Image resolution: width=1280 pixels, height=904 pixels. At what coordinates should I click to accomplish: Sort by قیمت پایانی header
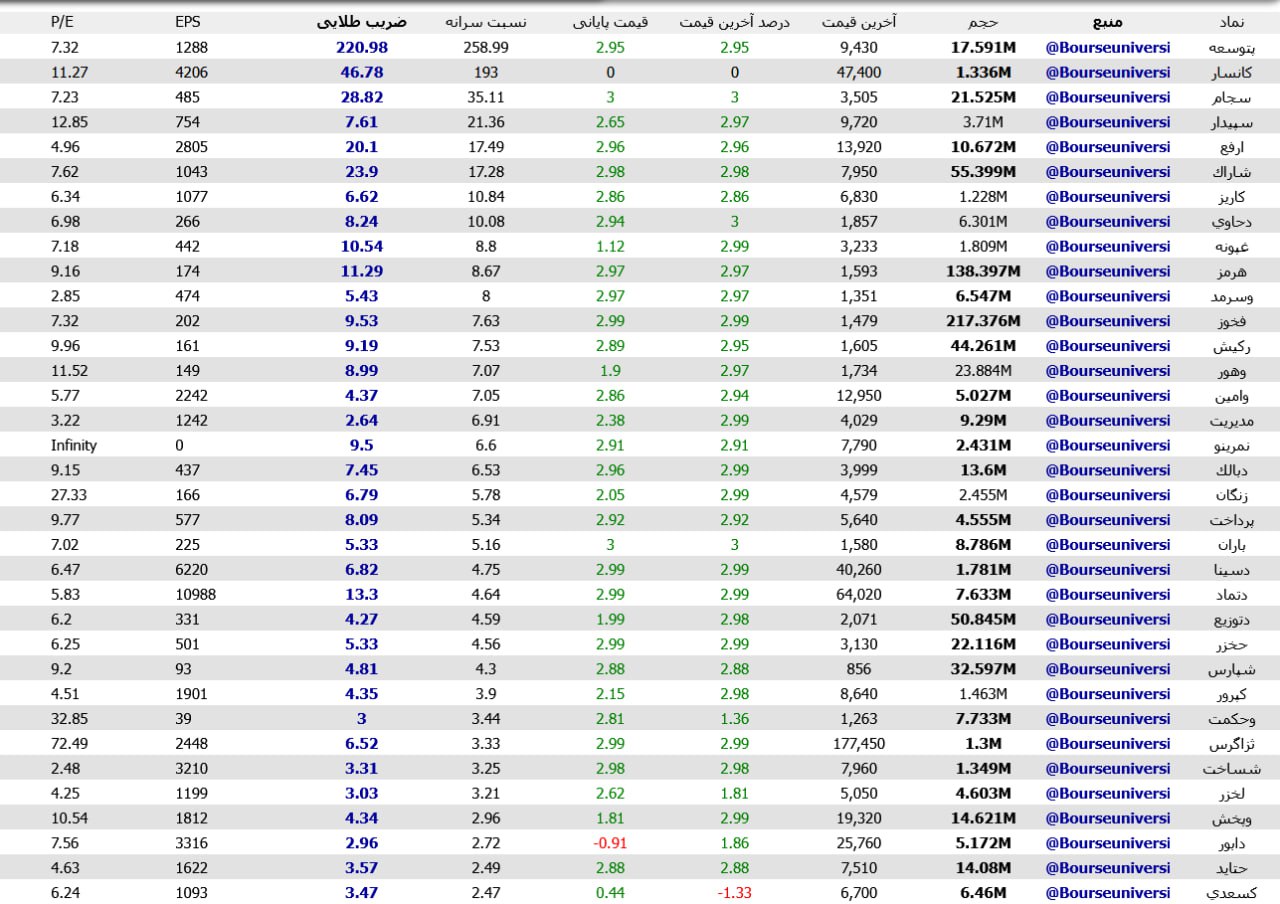610,22
